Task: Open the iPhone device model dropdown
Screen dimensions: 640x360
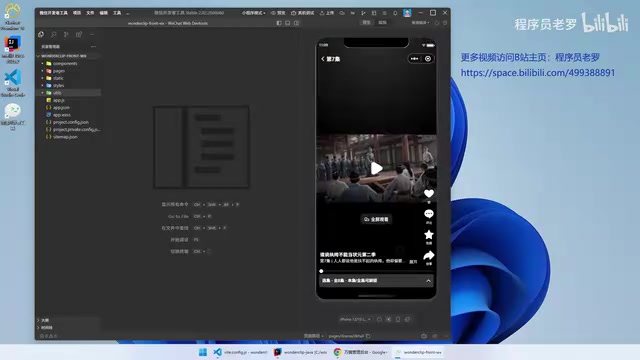Action: (x=355, y=319)
